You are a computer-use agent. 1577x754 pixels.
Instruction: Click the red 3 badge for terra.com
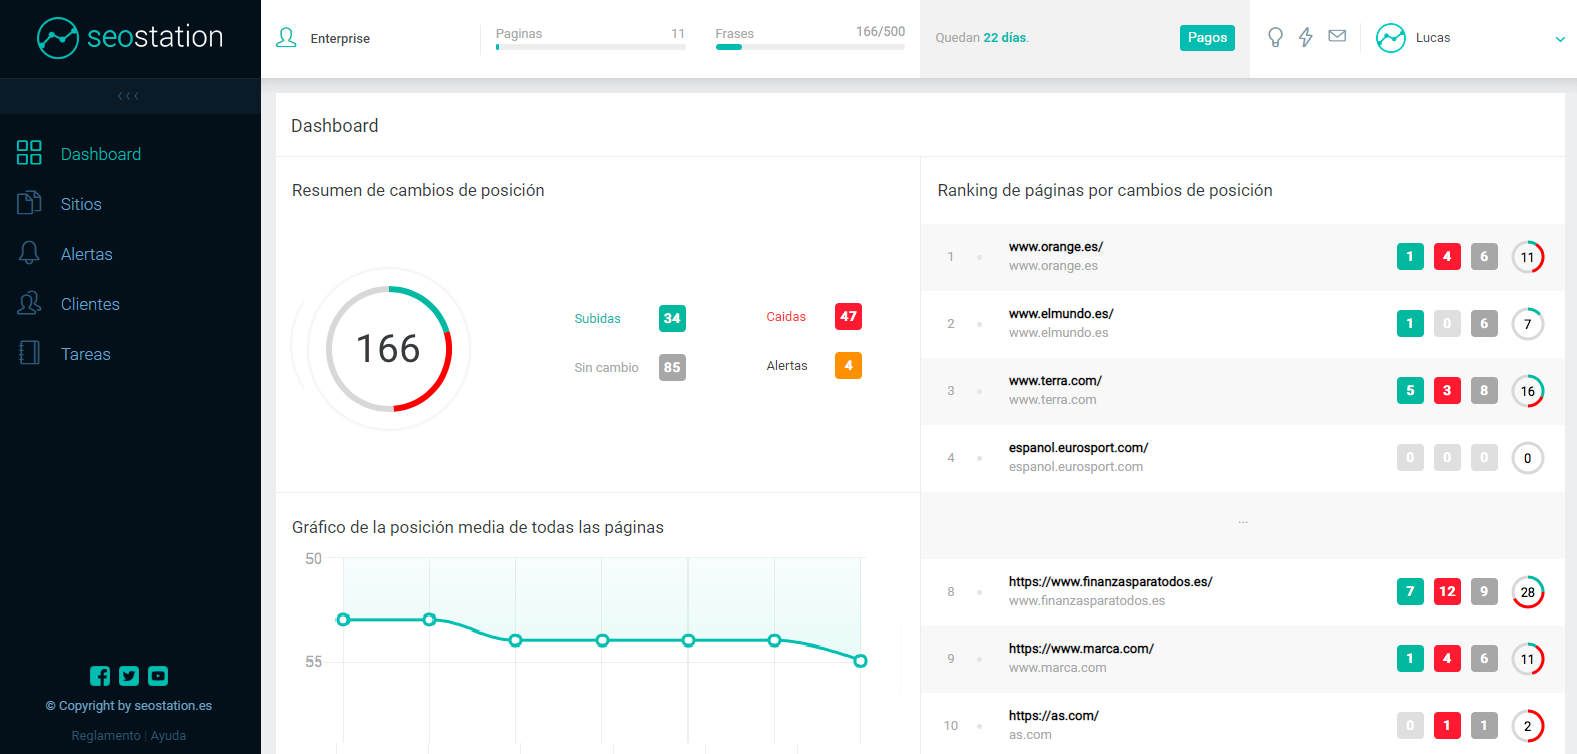(x=1447, y=391)
